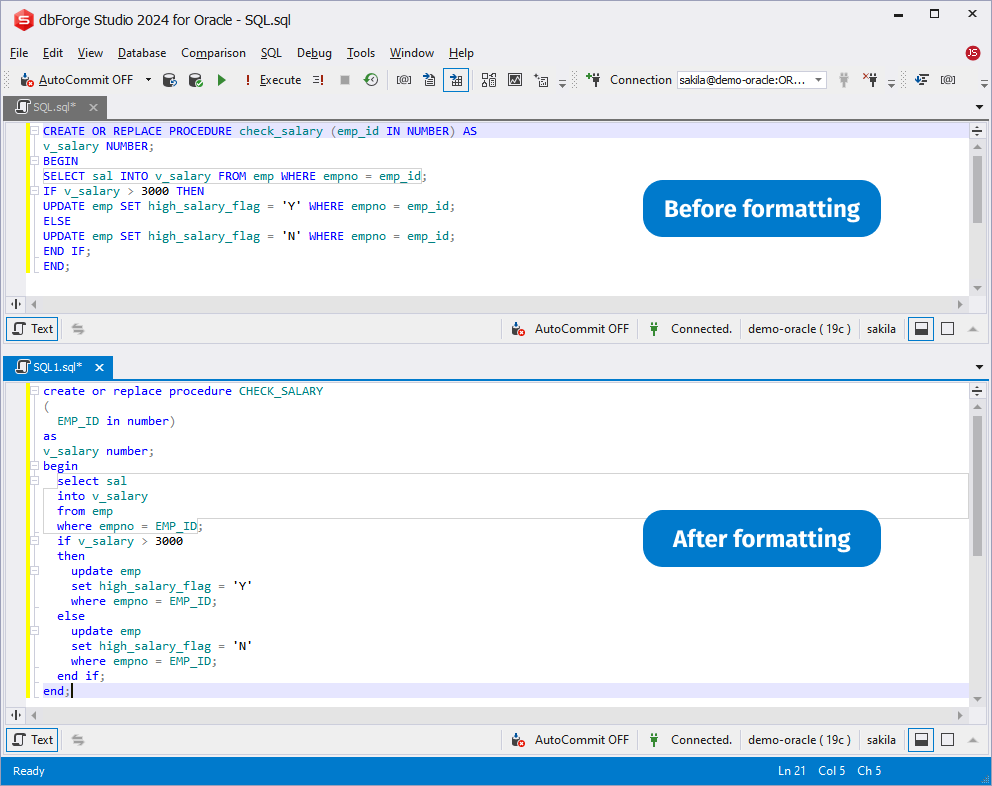Click the first [@] parameters icon in toolbar
992x786 pixels.
click(x=404, y=80)
